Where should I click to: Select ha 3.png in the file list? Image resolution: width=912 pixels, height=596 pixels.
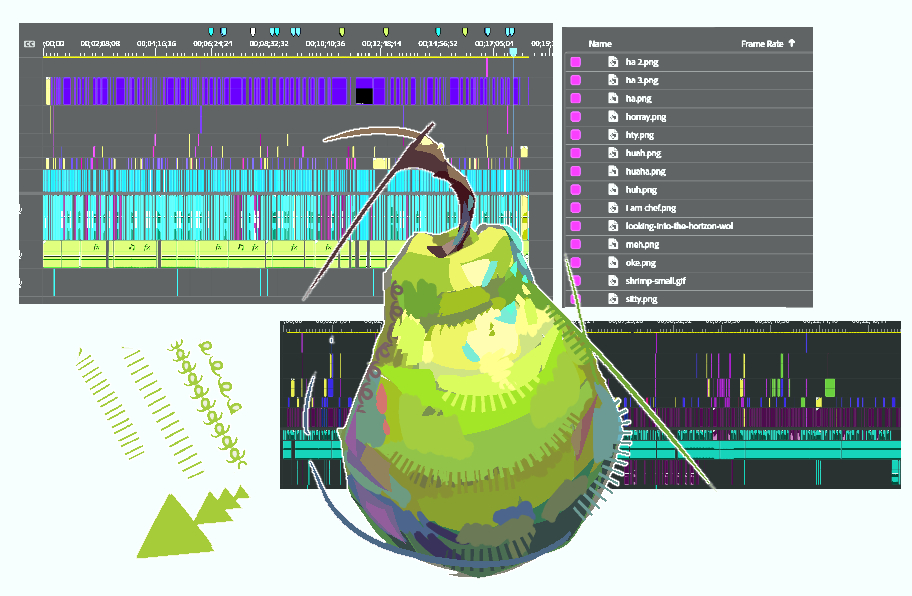pos(641,80)
